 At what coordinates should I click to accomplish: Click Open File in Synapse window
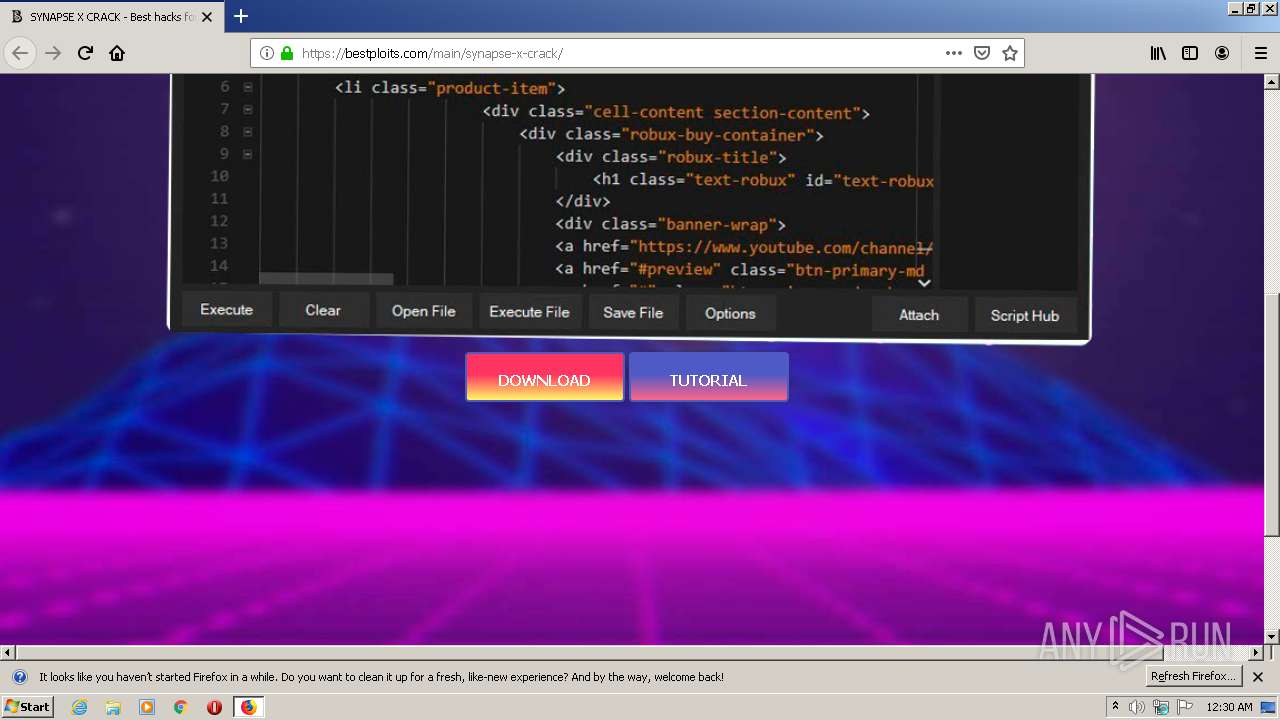pyautogui.click(x=424, y=311)
